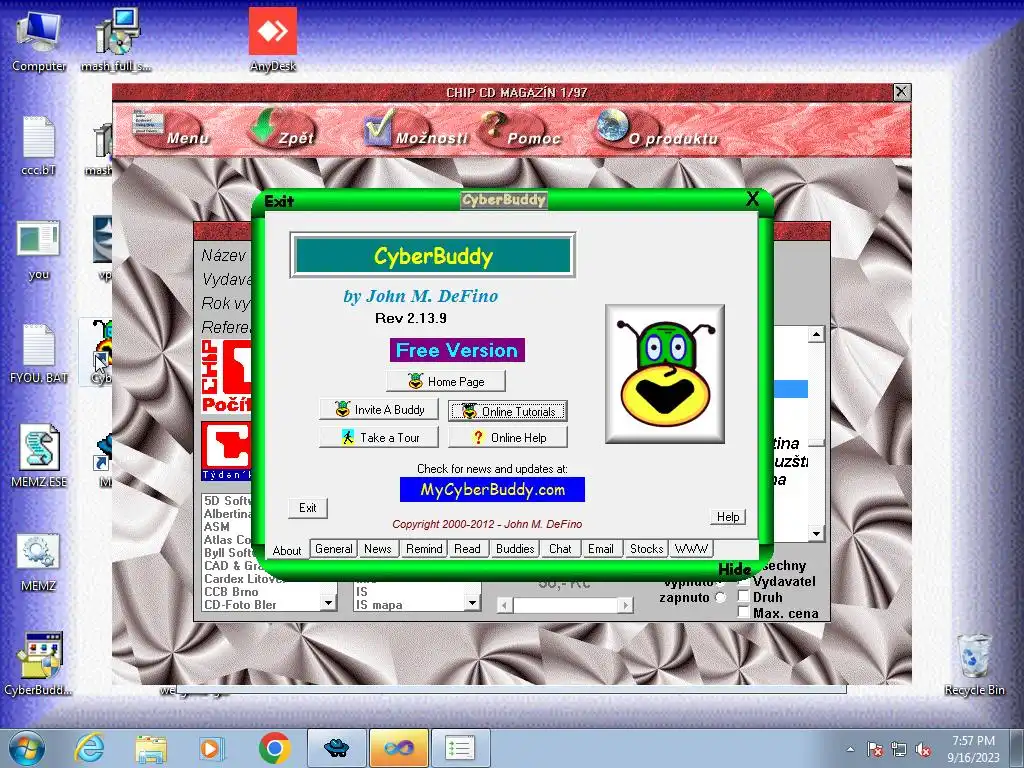Launch Google Chrome from taskbar
This screenshot has height=768, width=1024.
tap(274, 748)
